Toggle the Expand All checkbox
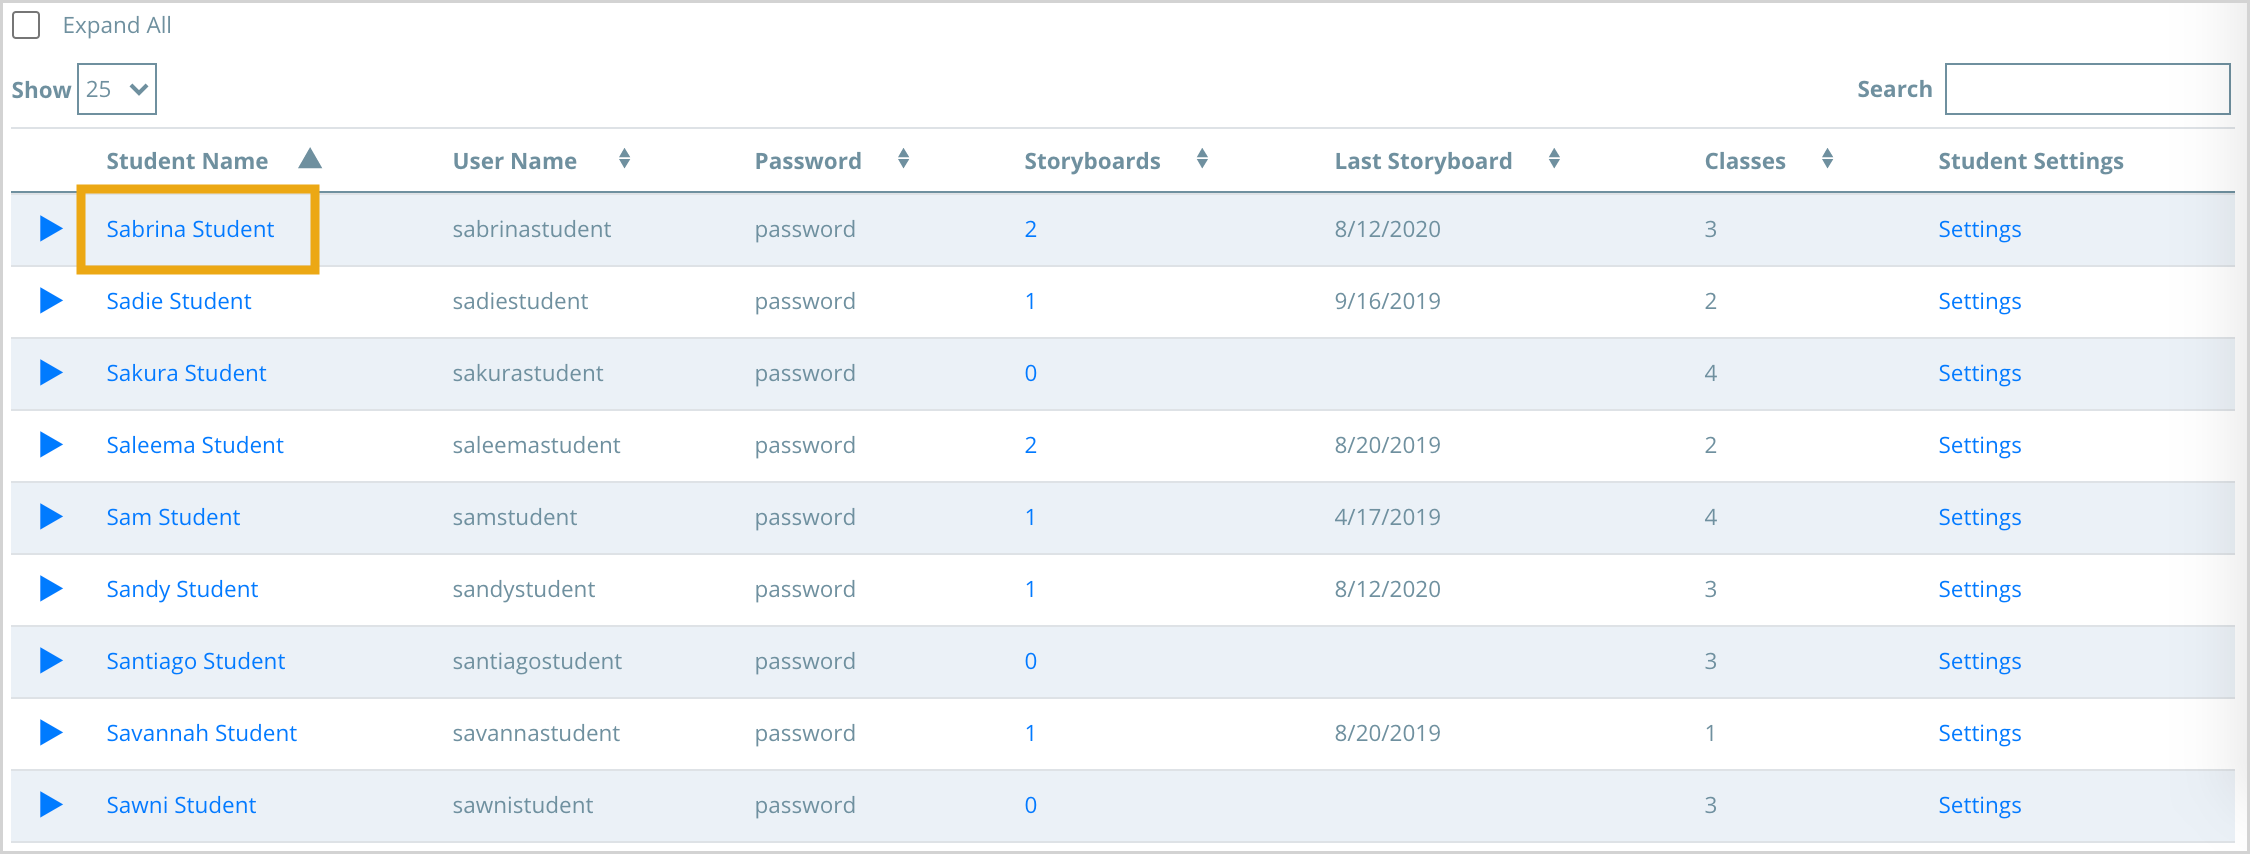This screenshot has height=854, width=2250. (26, 25)
